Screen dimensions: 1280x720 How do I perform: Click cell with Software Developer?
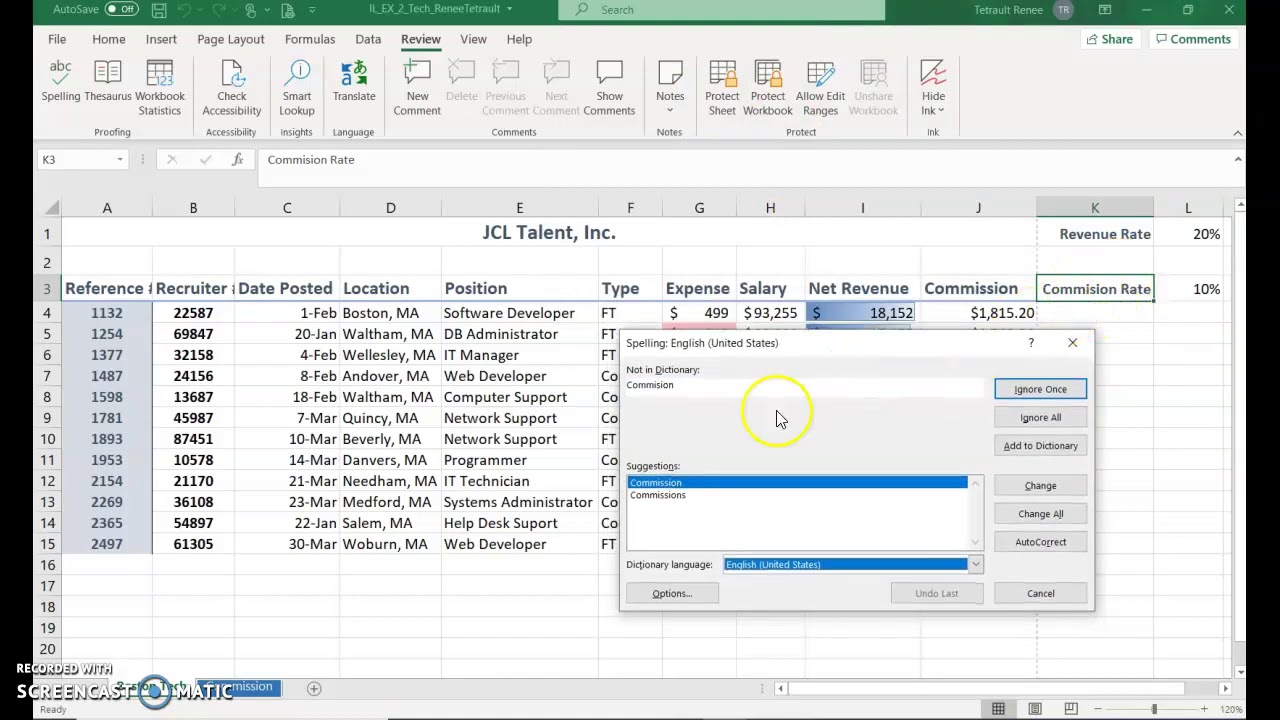(x=519, y=313)
